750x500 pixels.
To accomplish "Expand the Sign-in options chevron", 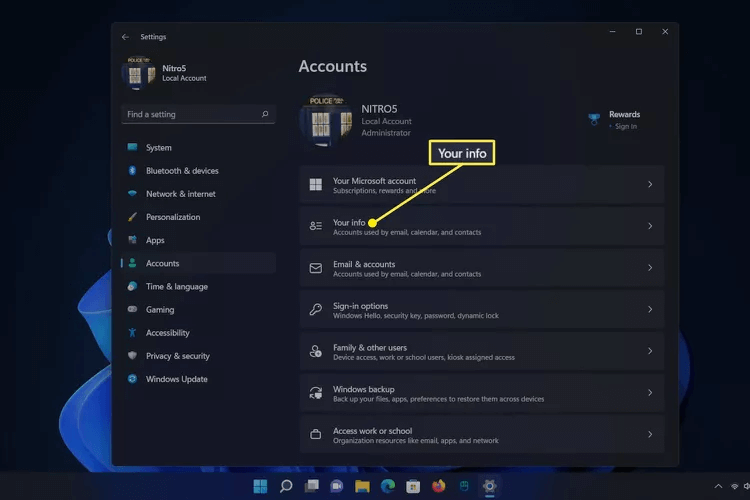I will click(650, 309).
